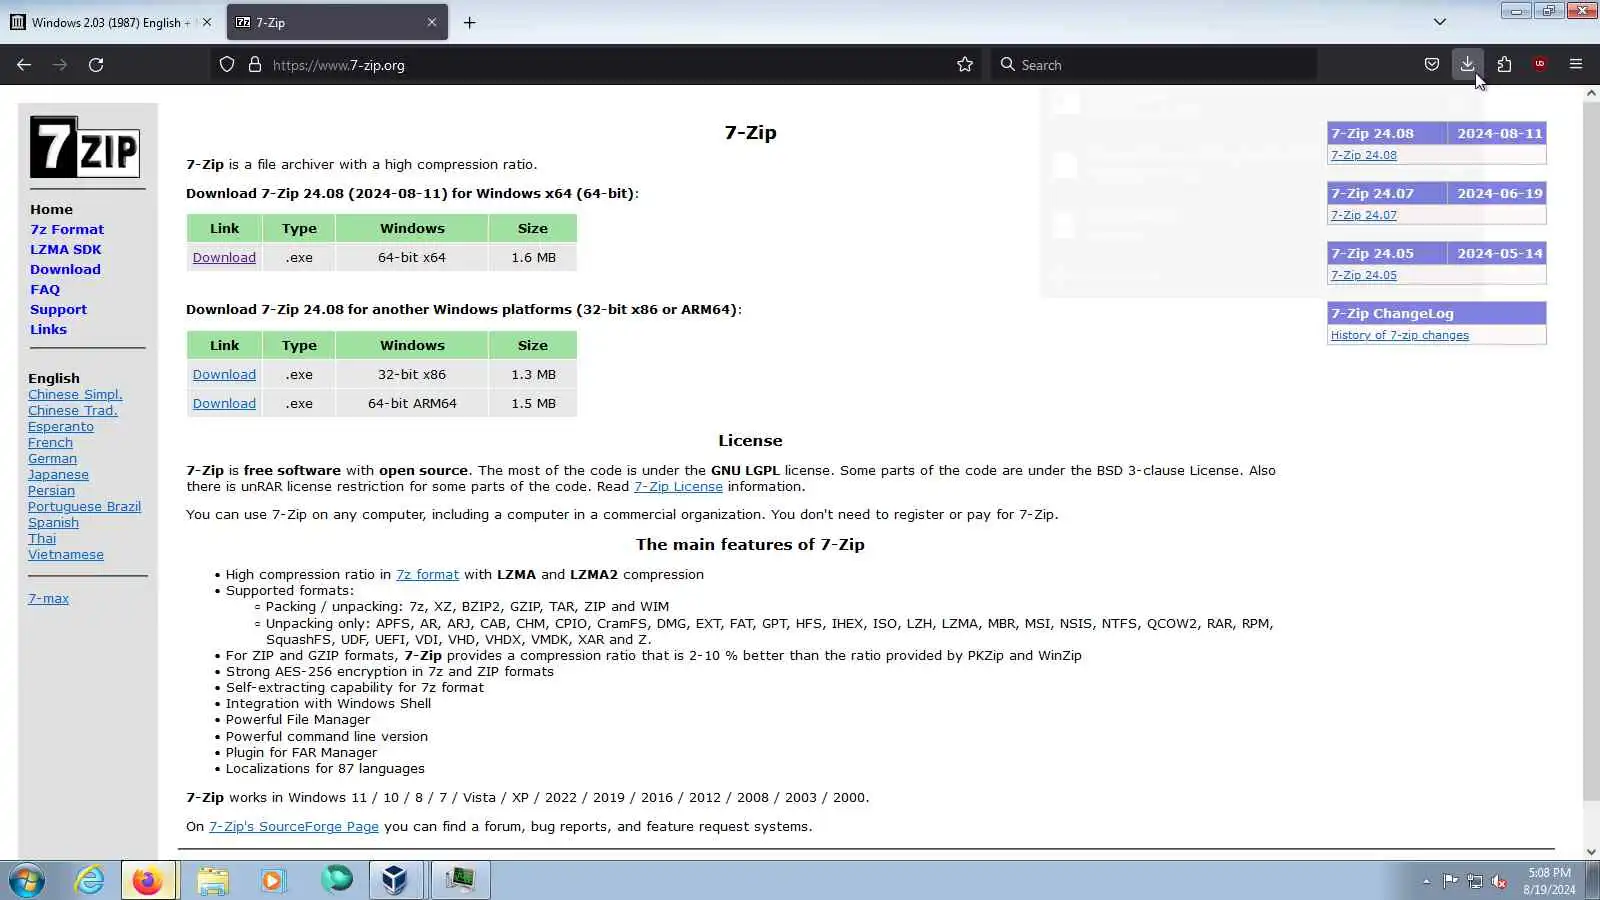Open the Download sidebar page
1600x900 pixels.
click(65, 269)
